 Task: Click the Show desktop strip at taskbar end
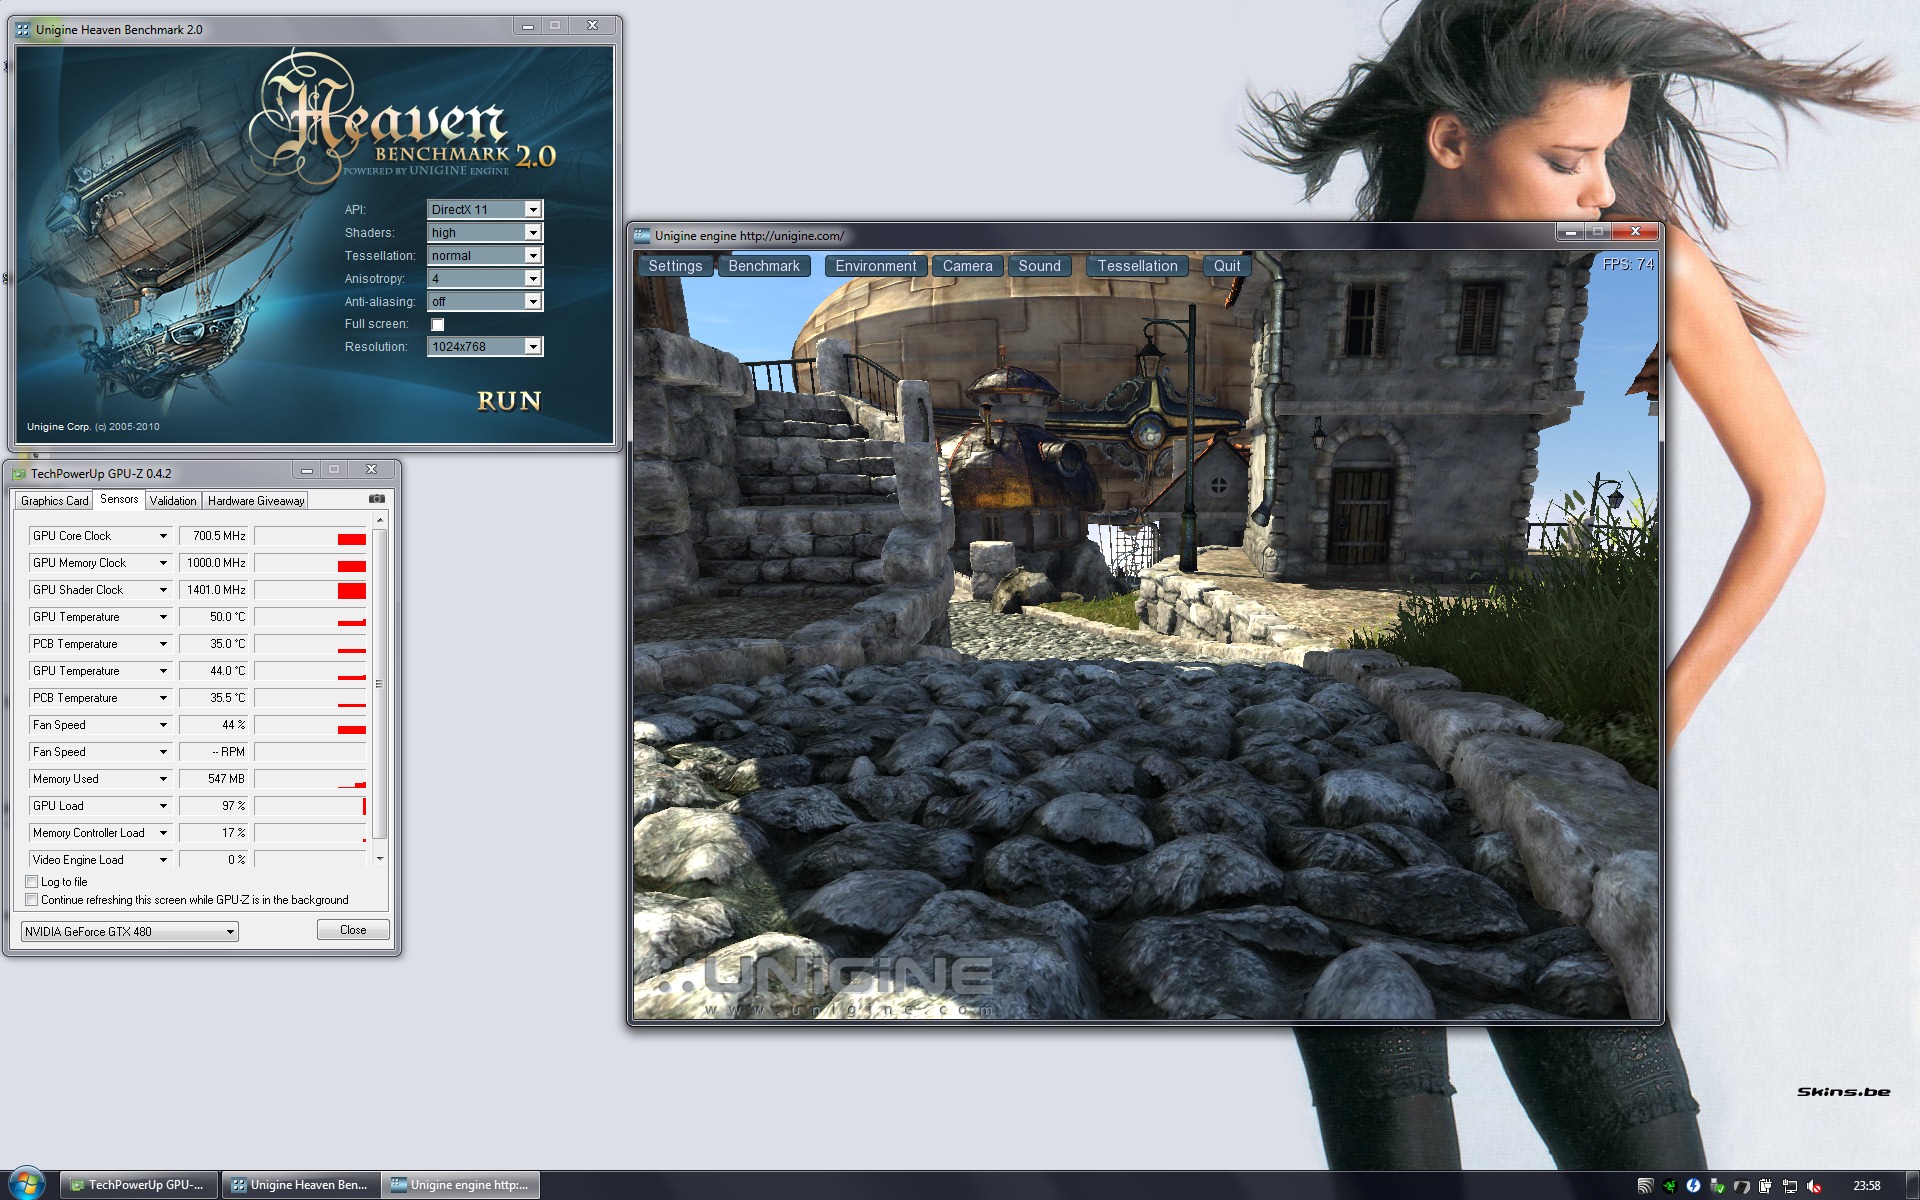pyautogui.click(x=1913, y=1185)
